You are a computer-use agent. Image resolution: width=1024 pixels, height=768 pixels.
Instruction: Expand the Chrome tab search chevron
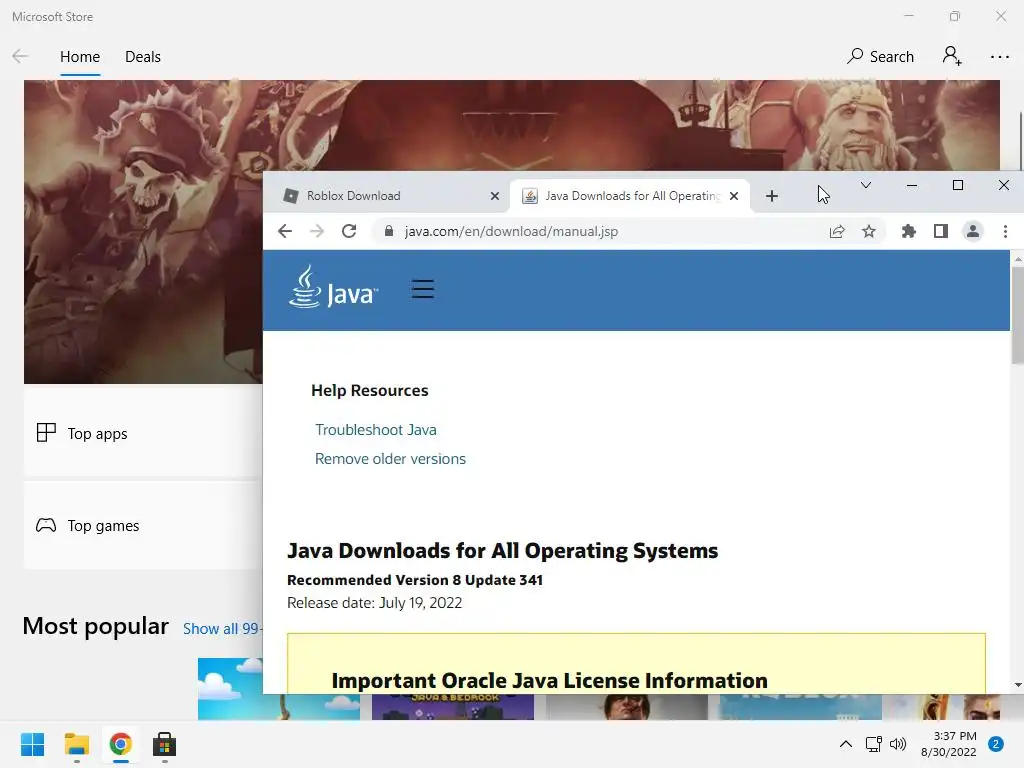pos(866,185)
